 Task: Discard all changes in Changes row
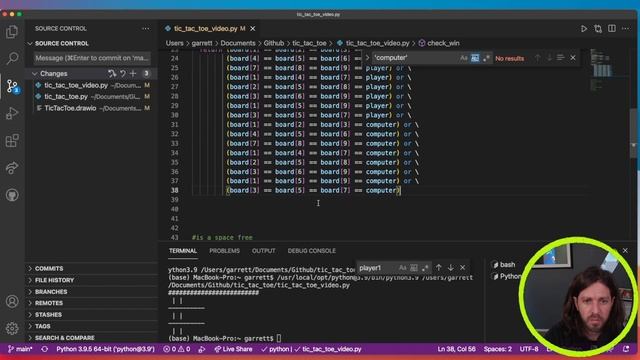(x=122, y=73)
